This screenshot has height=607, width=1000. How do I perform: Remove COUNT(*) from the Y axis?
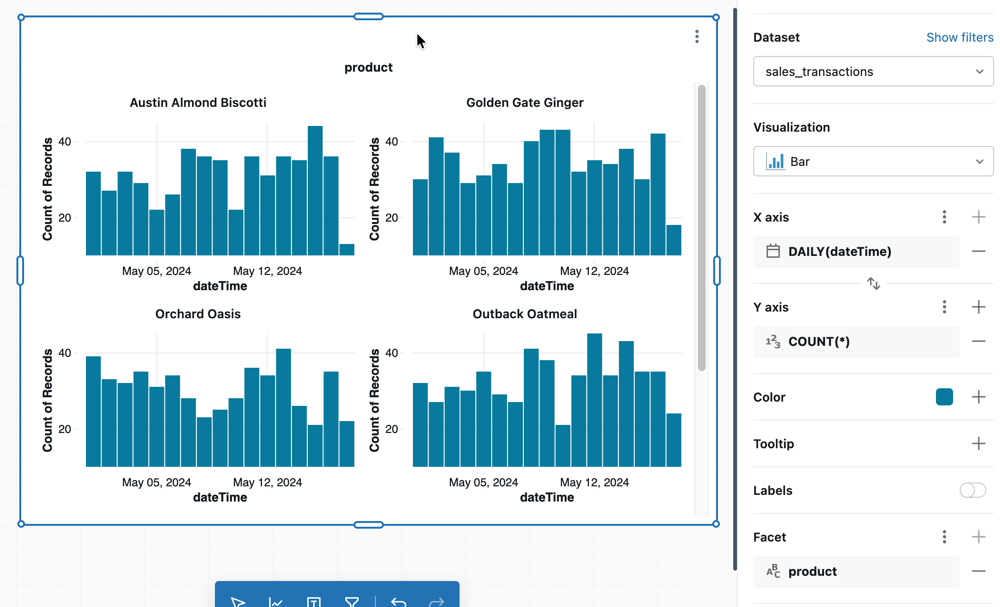pos(978,341)
